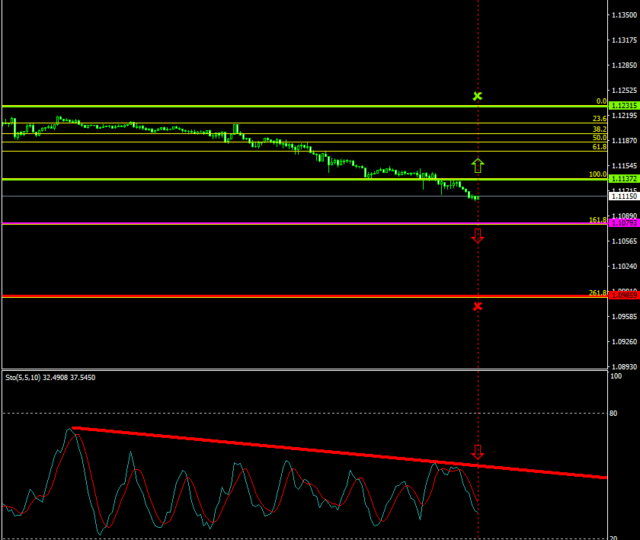
Task: Select the Fibonacci 23.6 level label
Action: point(599,119)
